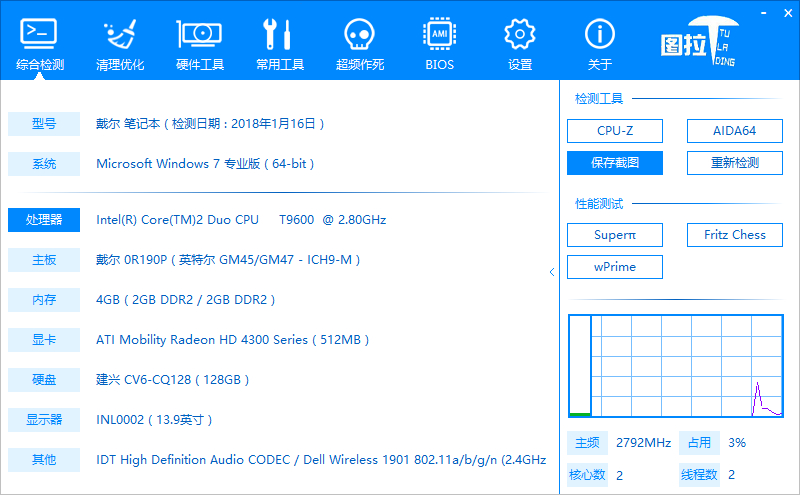800x495 pixels.
Task: Select the 显示器 category label
Action: (x=44, y=419)
